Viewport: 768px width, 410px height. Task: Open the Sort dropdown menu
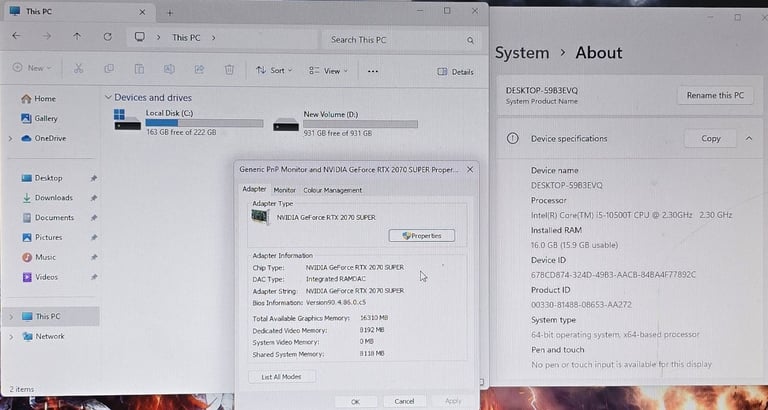point(274,71)
